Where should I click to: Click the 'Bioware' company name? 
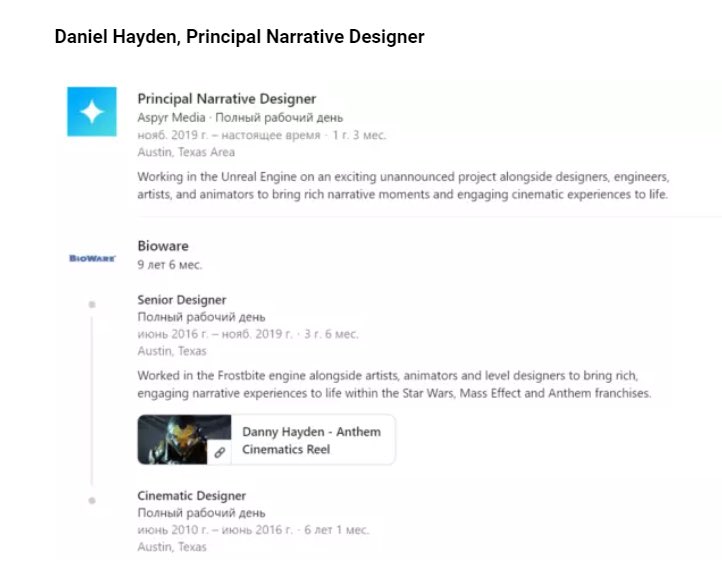point(163,246)
